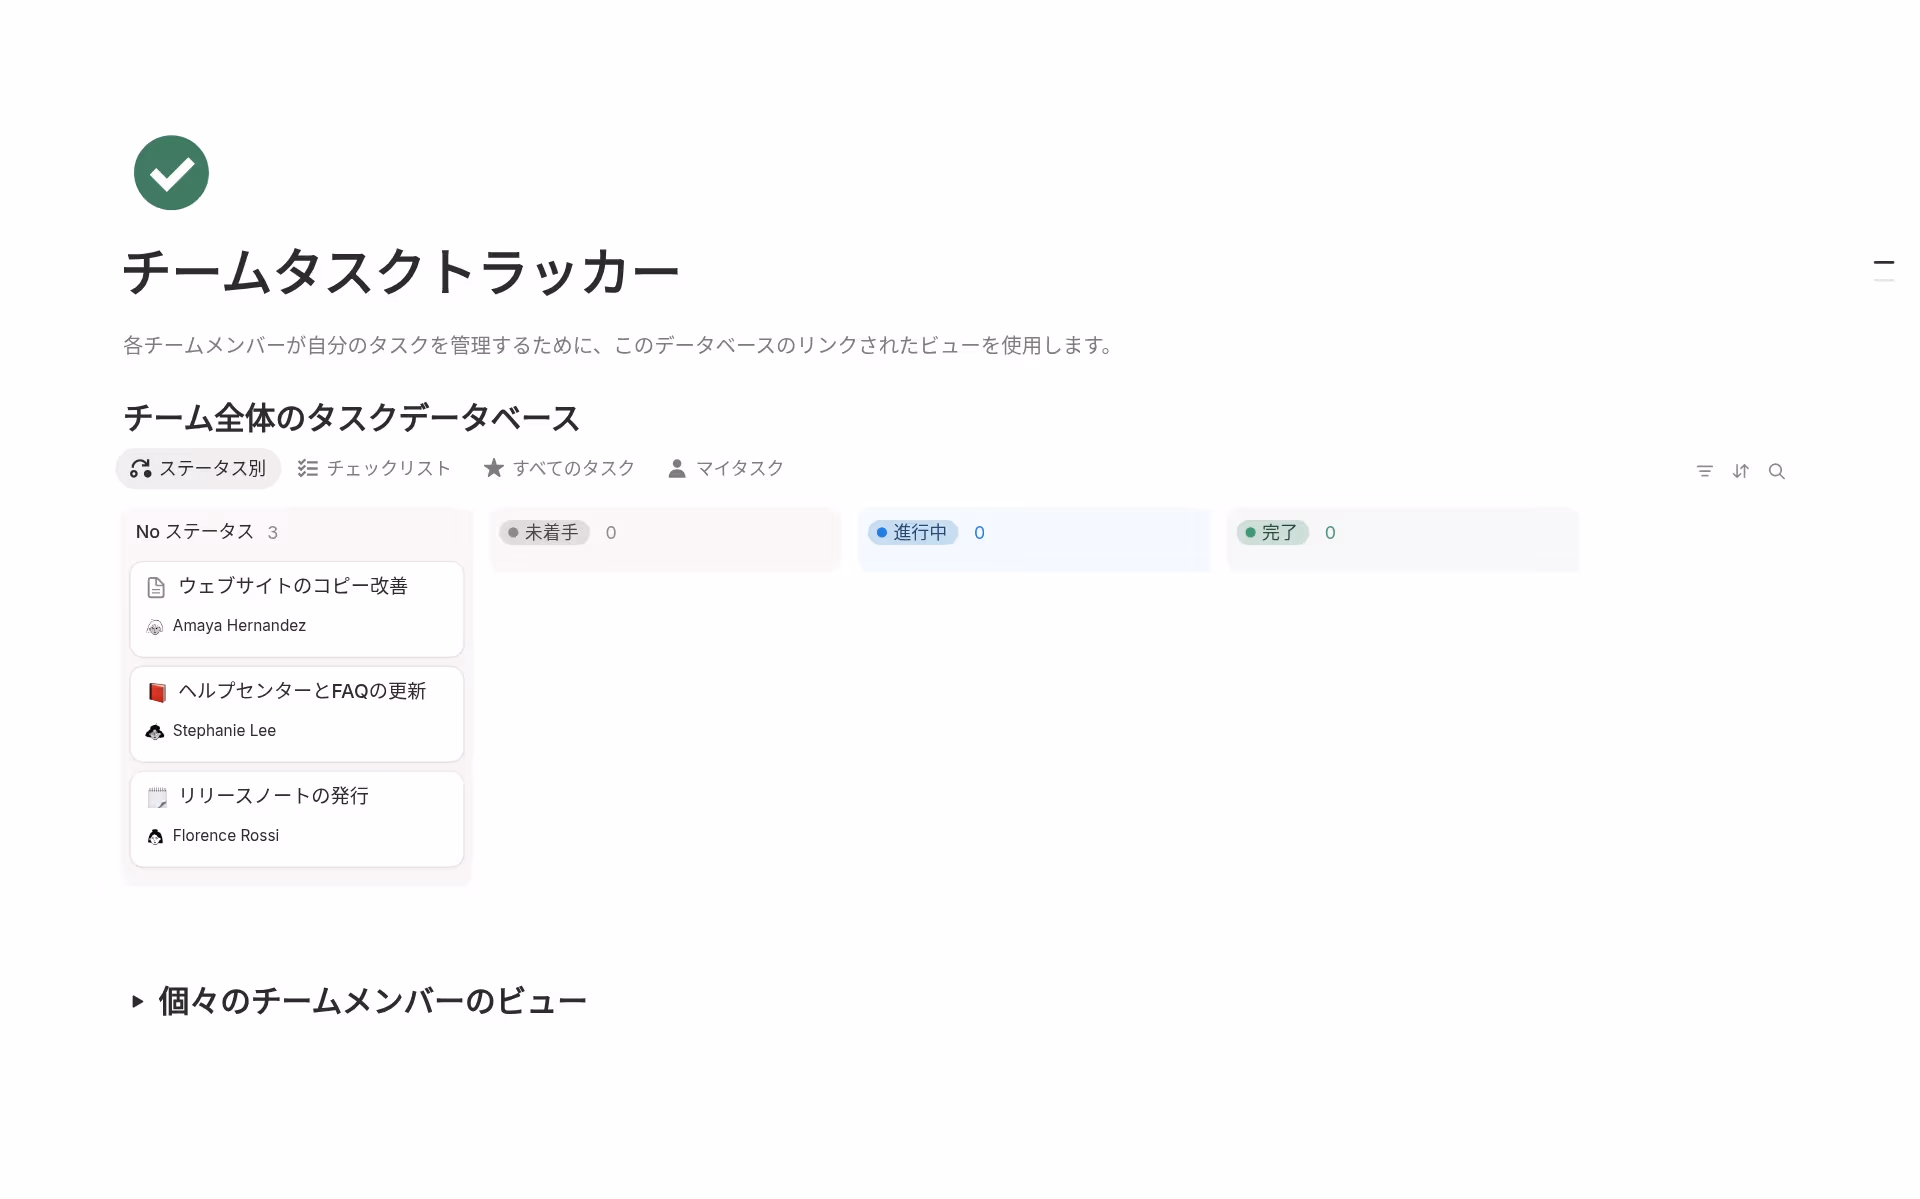Click the board icon beside ステータス別

pos(140,468)
